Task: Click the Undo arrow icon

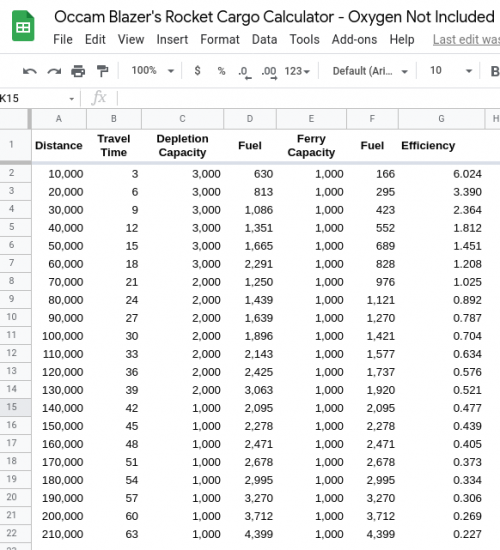Action: pyautogui.click(x=29, y=72)
